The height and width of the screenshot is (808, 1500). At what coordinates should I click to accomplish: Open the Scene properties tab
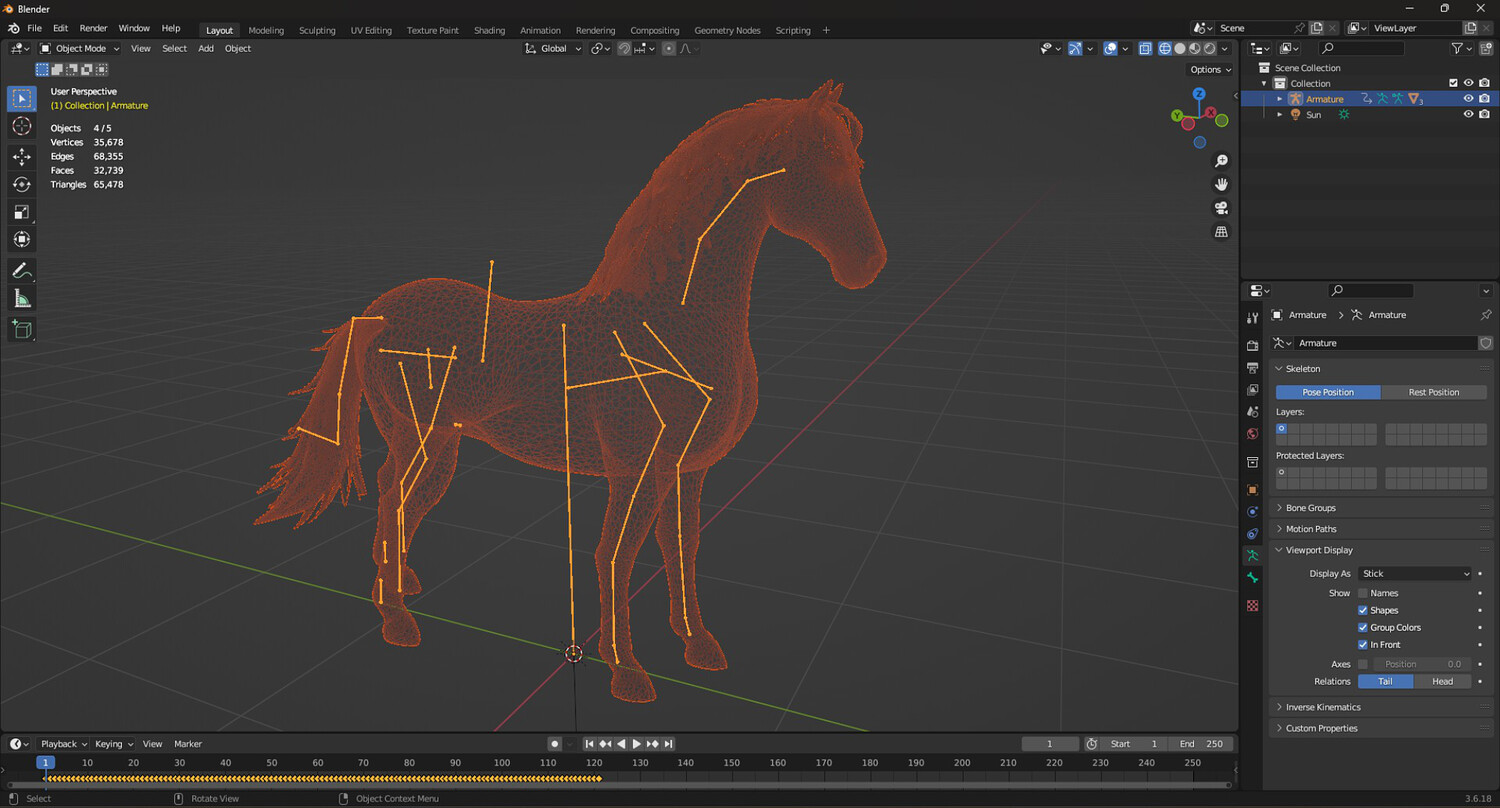pos(1253,411)
